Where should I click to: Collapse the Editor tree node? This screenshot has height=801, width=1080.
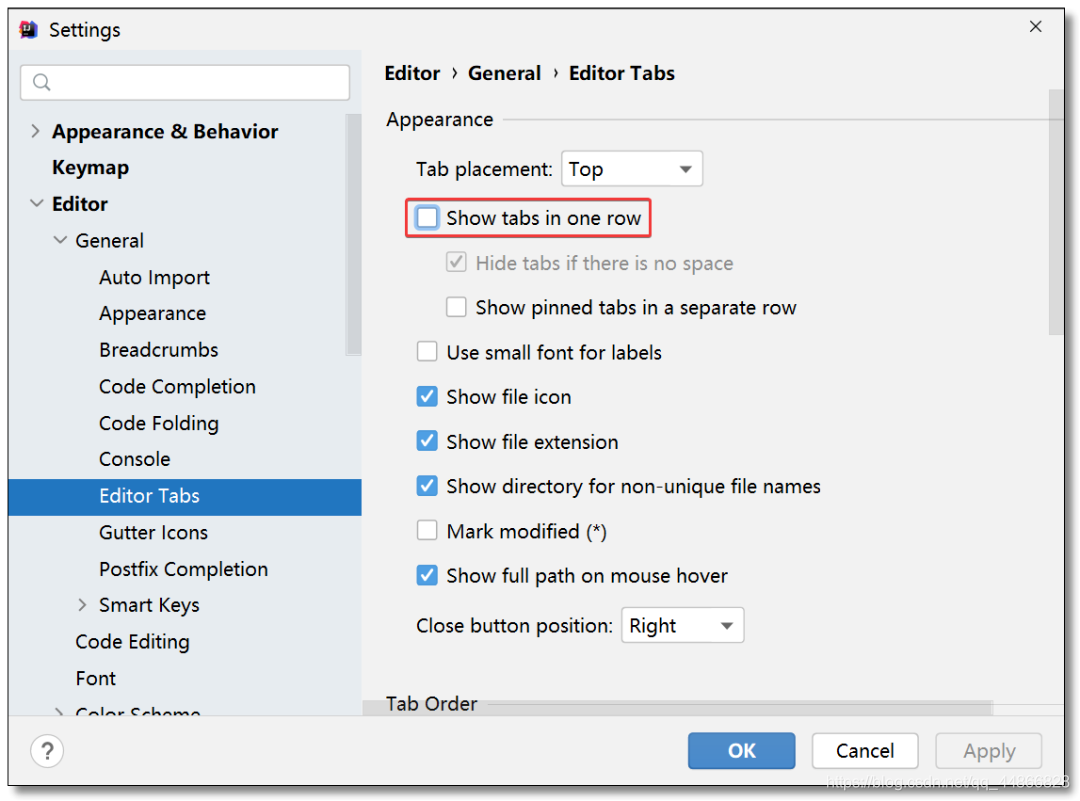(37, 203)
